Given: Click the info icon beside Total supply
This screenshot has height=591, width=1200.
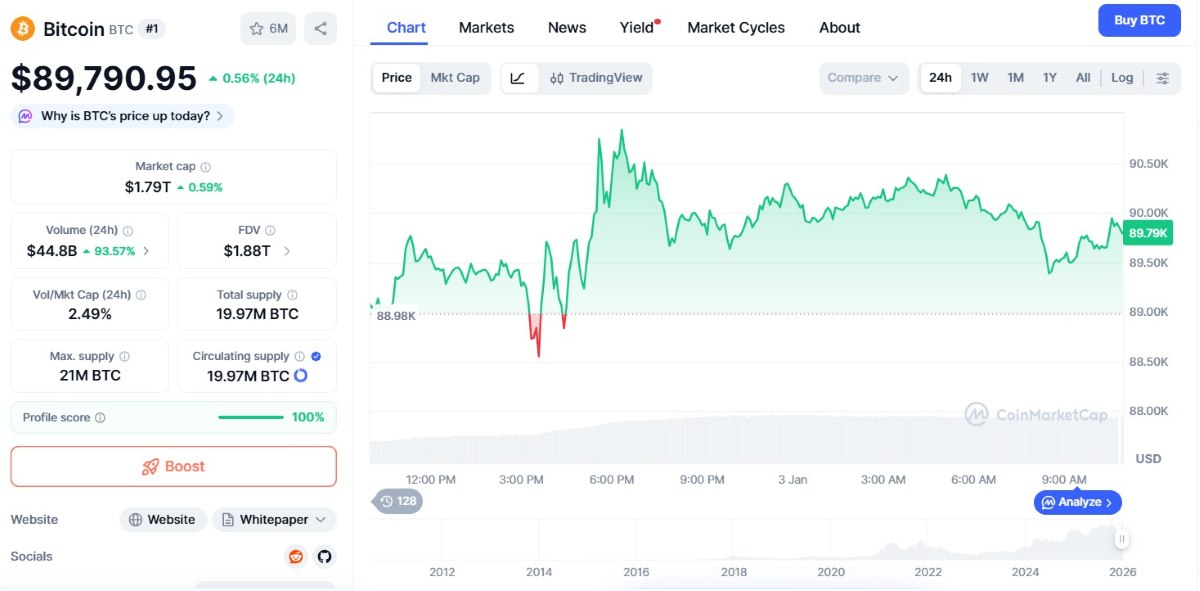Looking at the screenshot, I should 292,295.
